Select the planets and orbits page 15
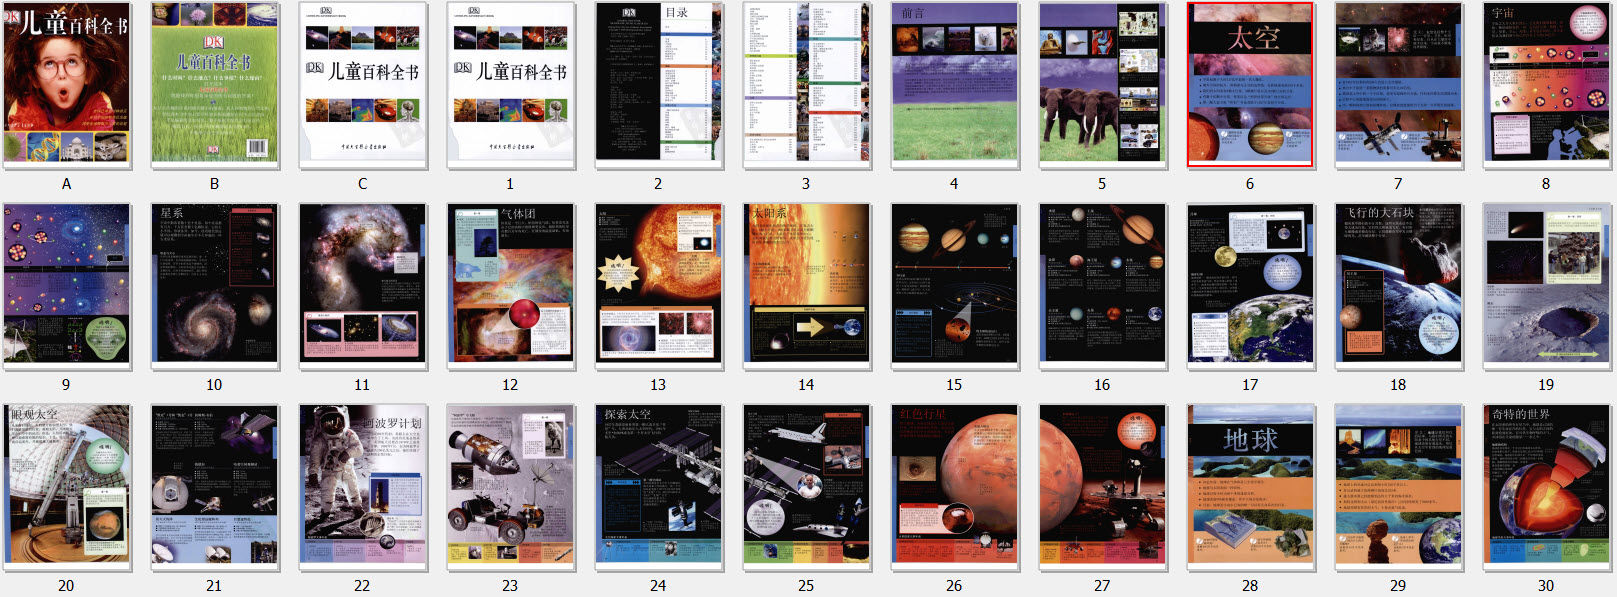The image size is (1617, 597). click(x=954, y=285)
